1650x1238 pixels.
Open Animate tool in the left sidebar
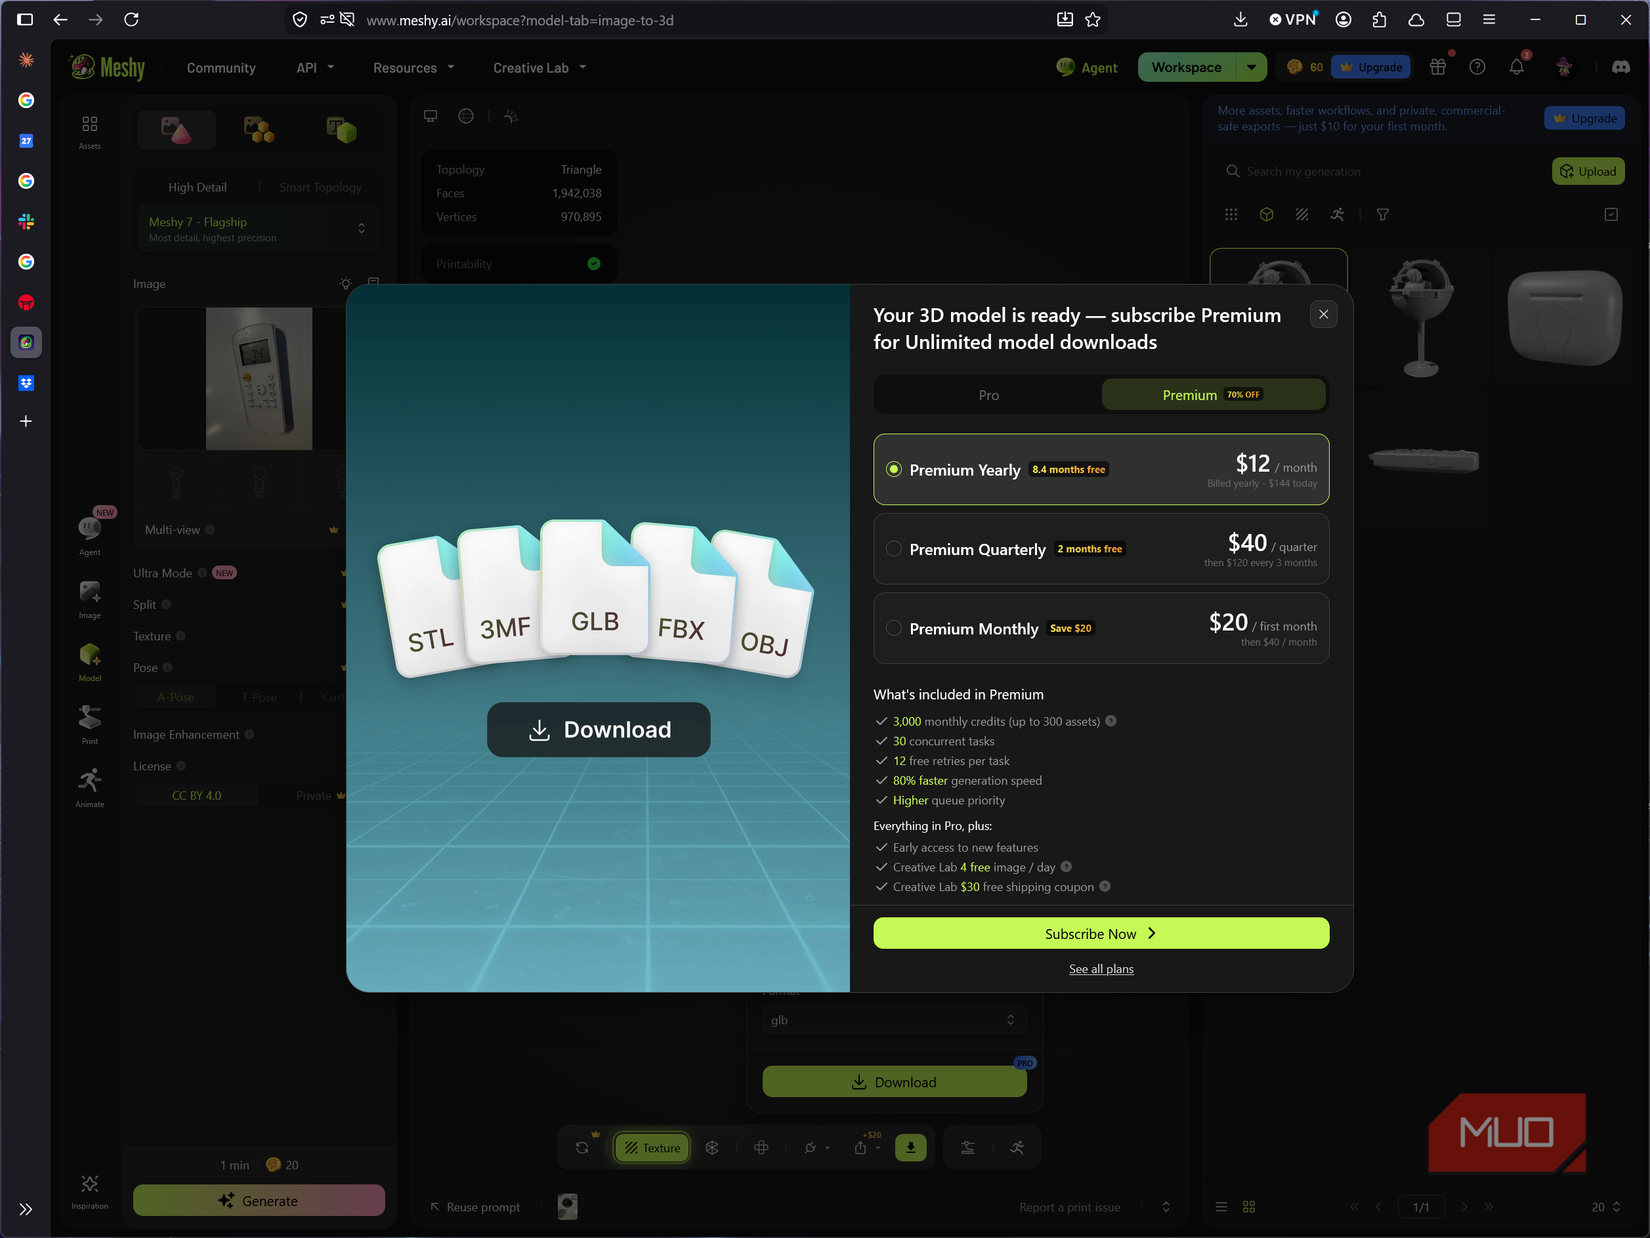tap(90, 788)
